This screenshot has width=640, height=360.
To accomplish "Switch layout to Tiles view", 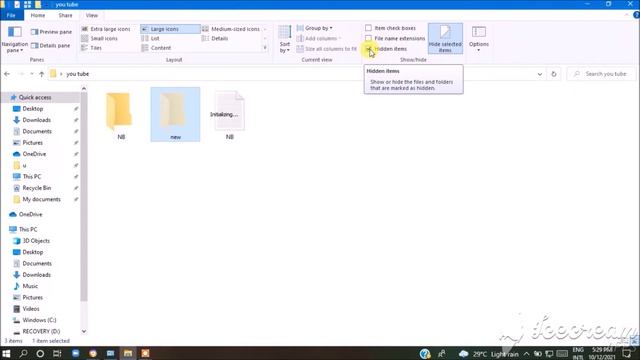I will tap(91, 48).
